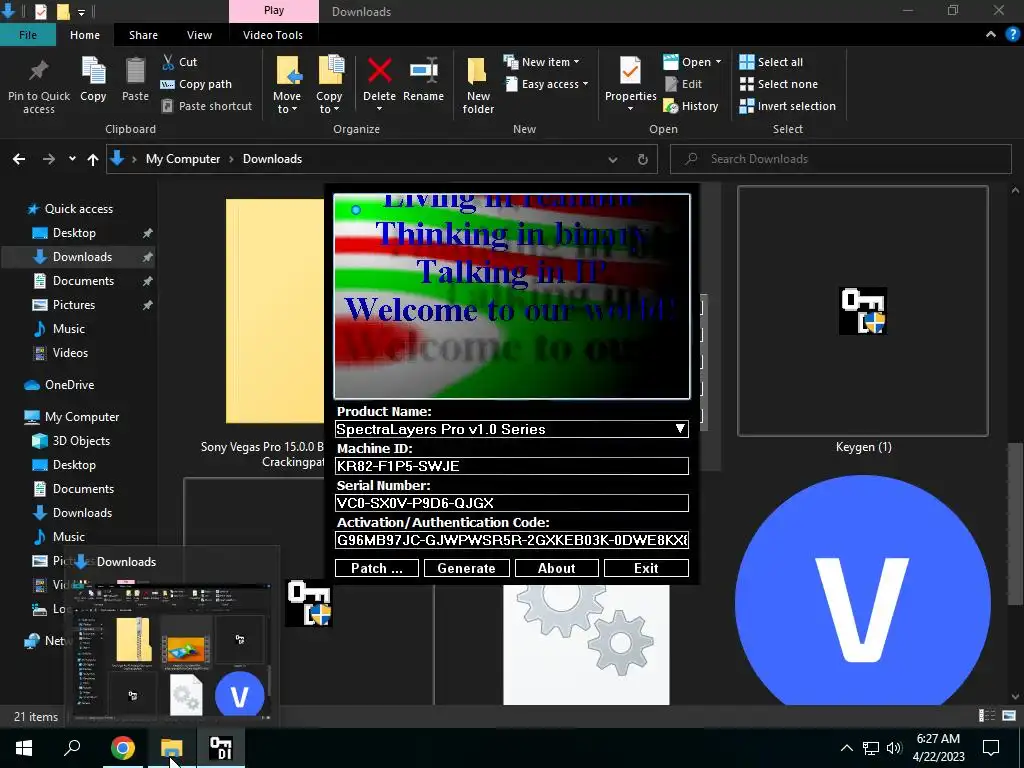Switch to View ribbon tab
The height and width of the screenshot is (768, 1024).
point(199,35)
